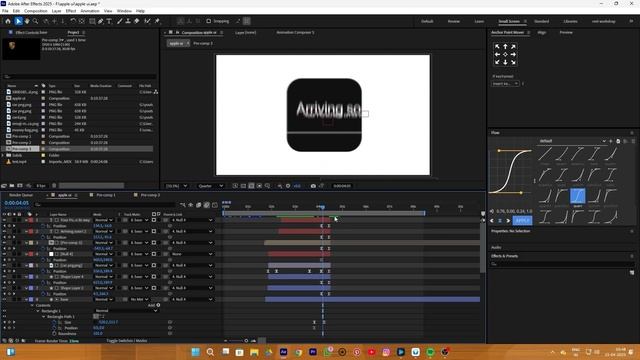Screen dimensions: 640x360
Task: Move anchor point to center diamond
Action: pyautogui.click(x=505, y=54)
